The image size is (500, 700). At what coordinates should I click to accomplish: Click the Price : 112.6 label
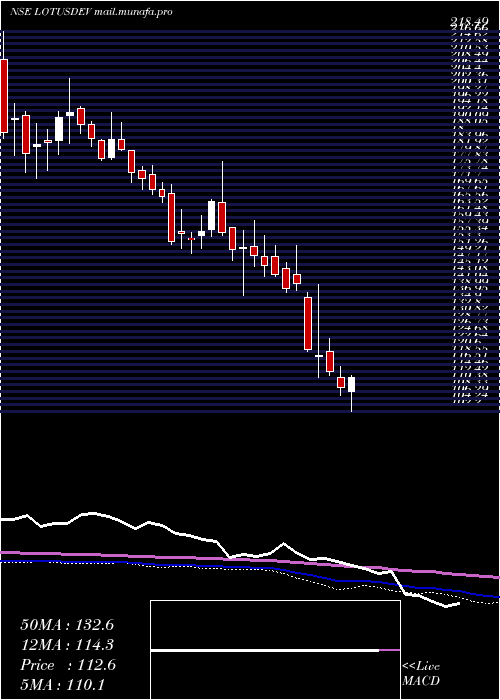(x=68, y=665)
